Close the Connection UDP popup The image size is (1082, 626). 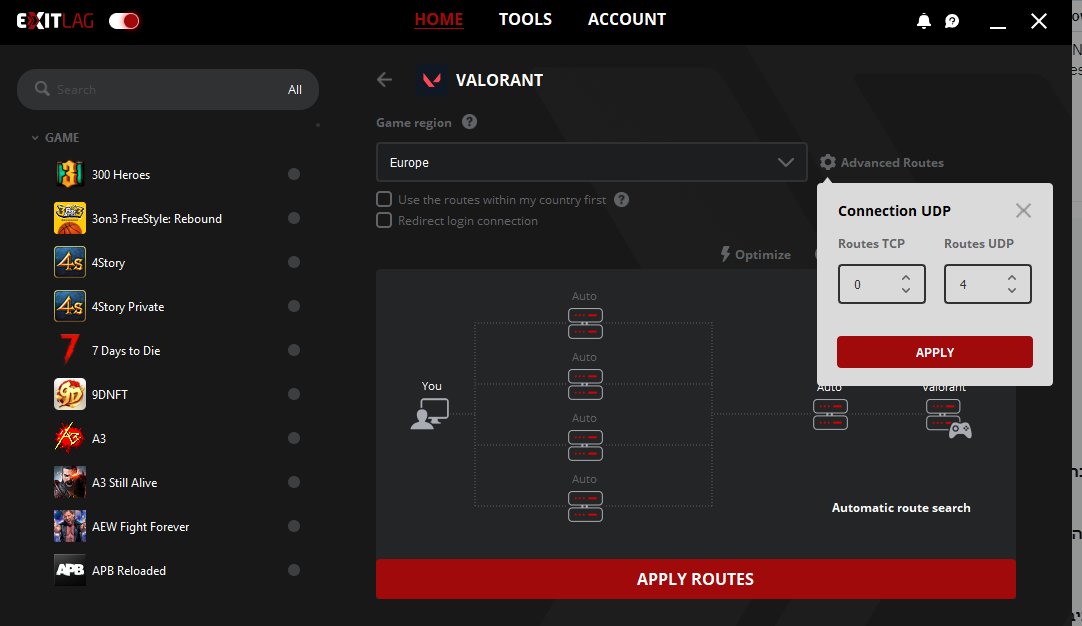click(x=1023, y=211)
